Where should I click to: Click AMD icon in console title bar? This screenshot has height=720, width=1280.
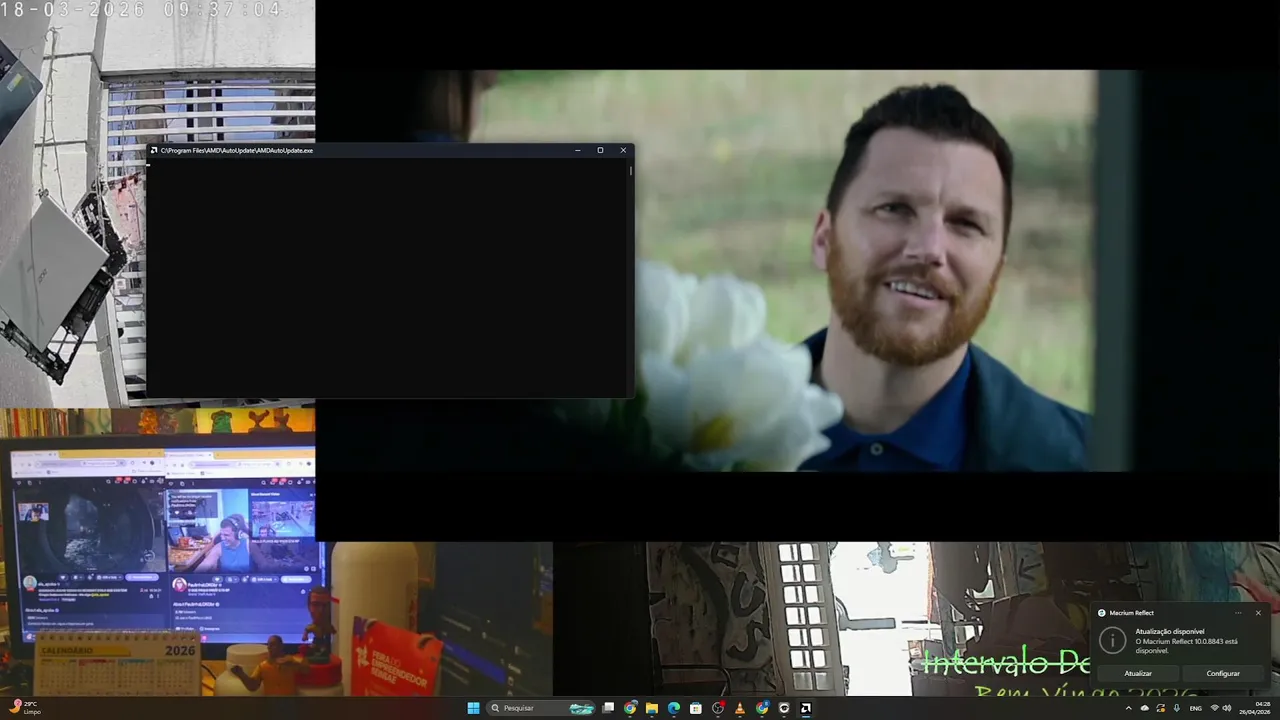click(x=154, y=150)
